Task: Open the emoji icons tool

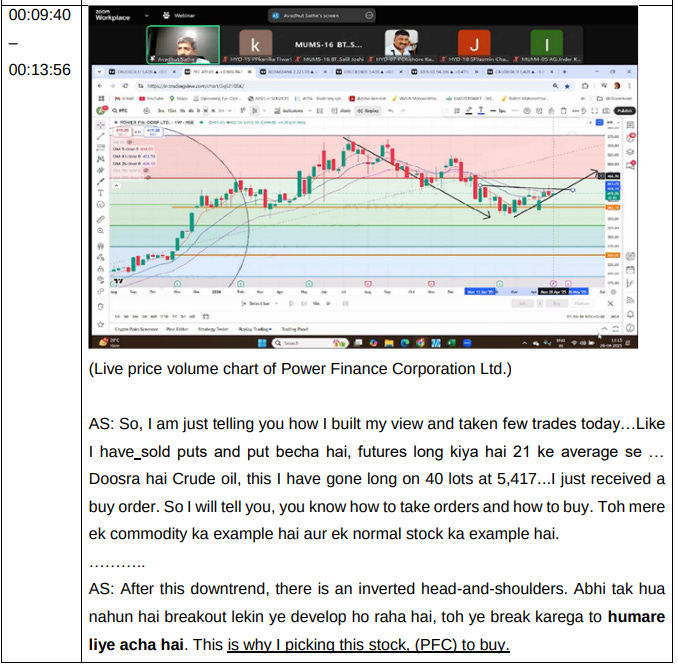Action: (x=100, y=204)
